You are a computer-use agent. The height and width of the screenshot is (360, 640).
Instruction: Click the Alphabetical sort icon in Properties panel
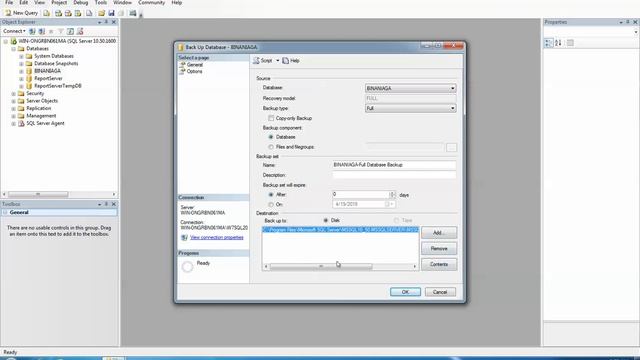click(x=558, y=43)
